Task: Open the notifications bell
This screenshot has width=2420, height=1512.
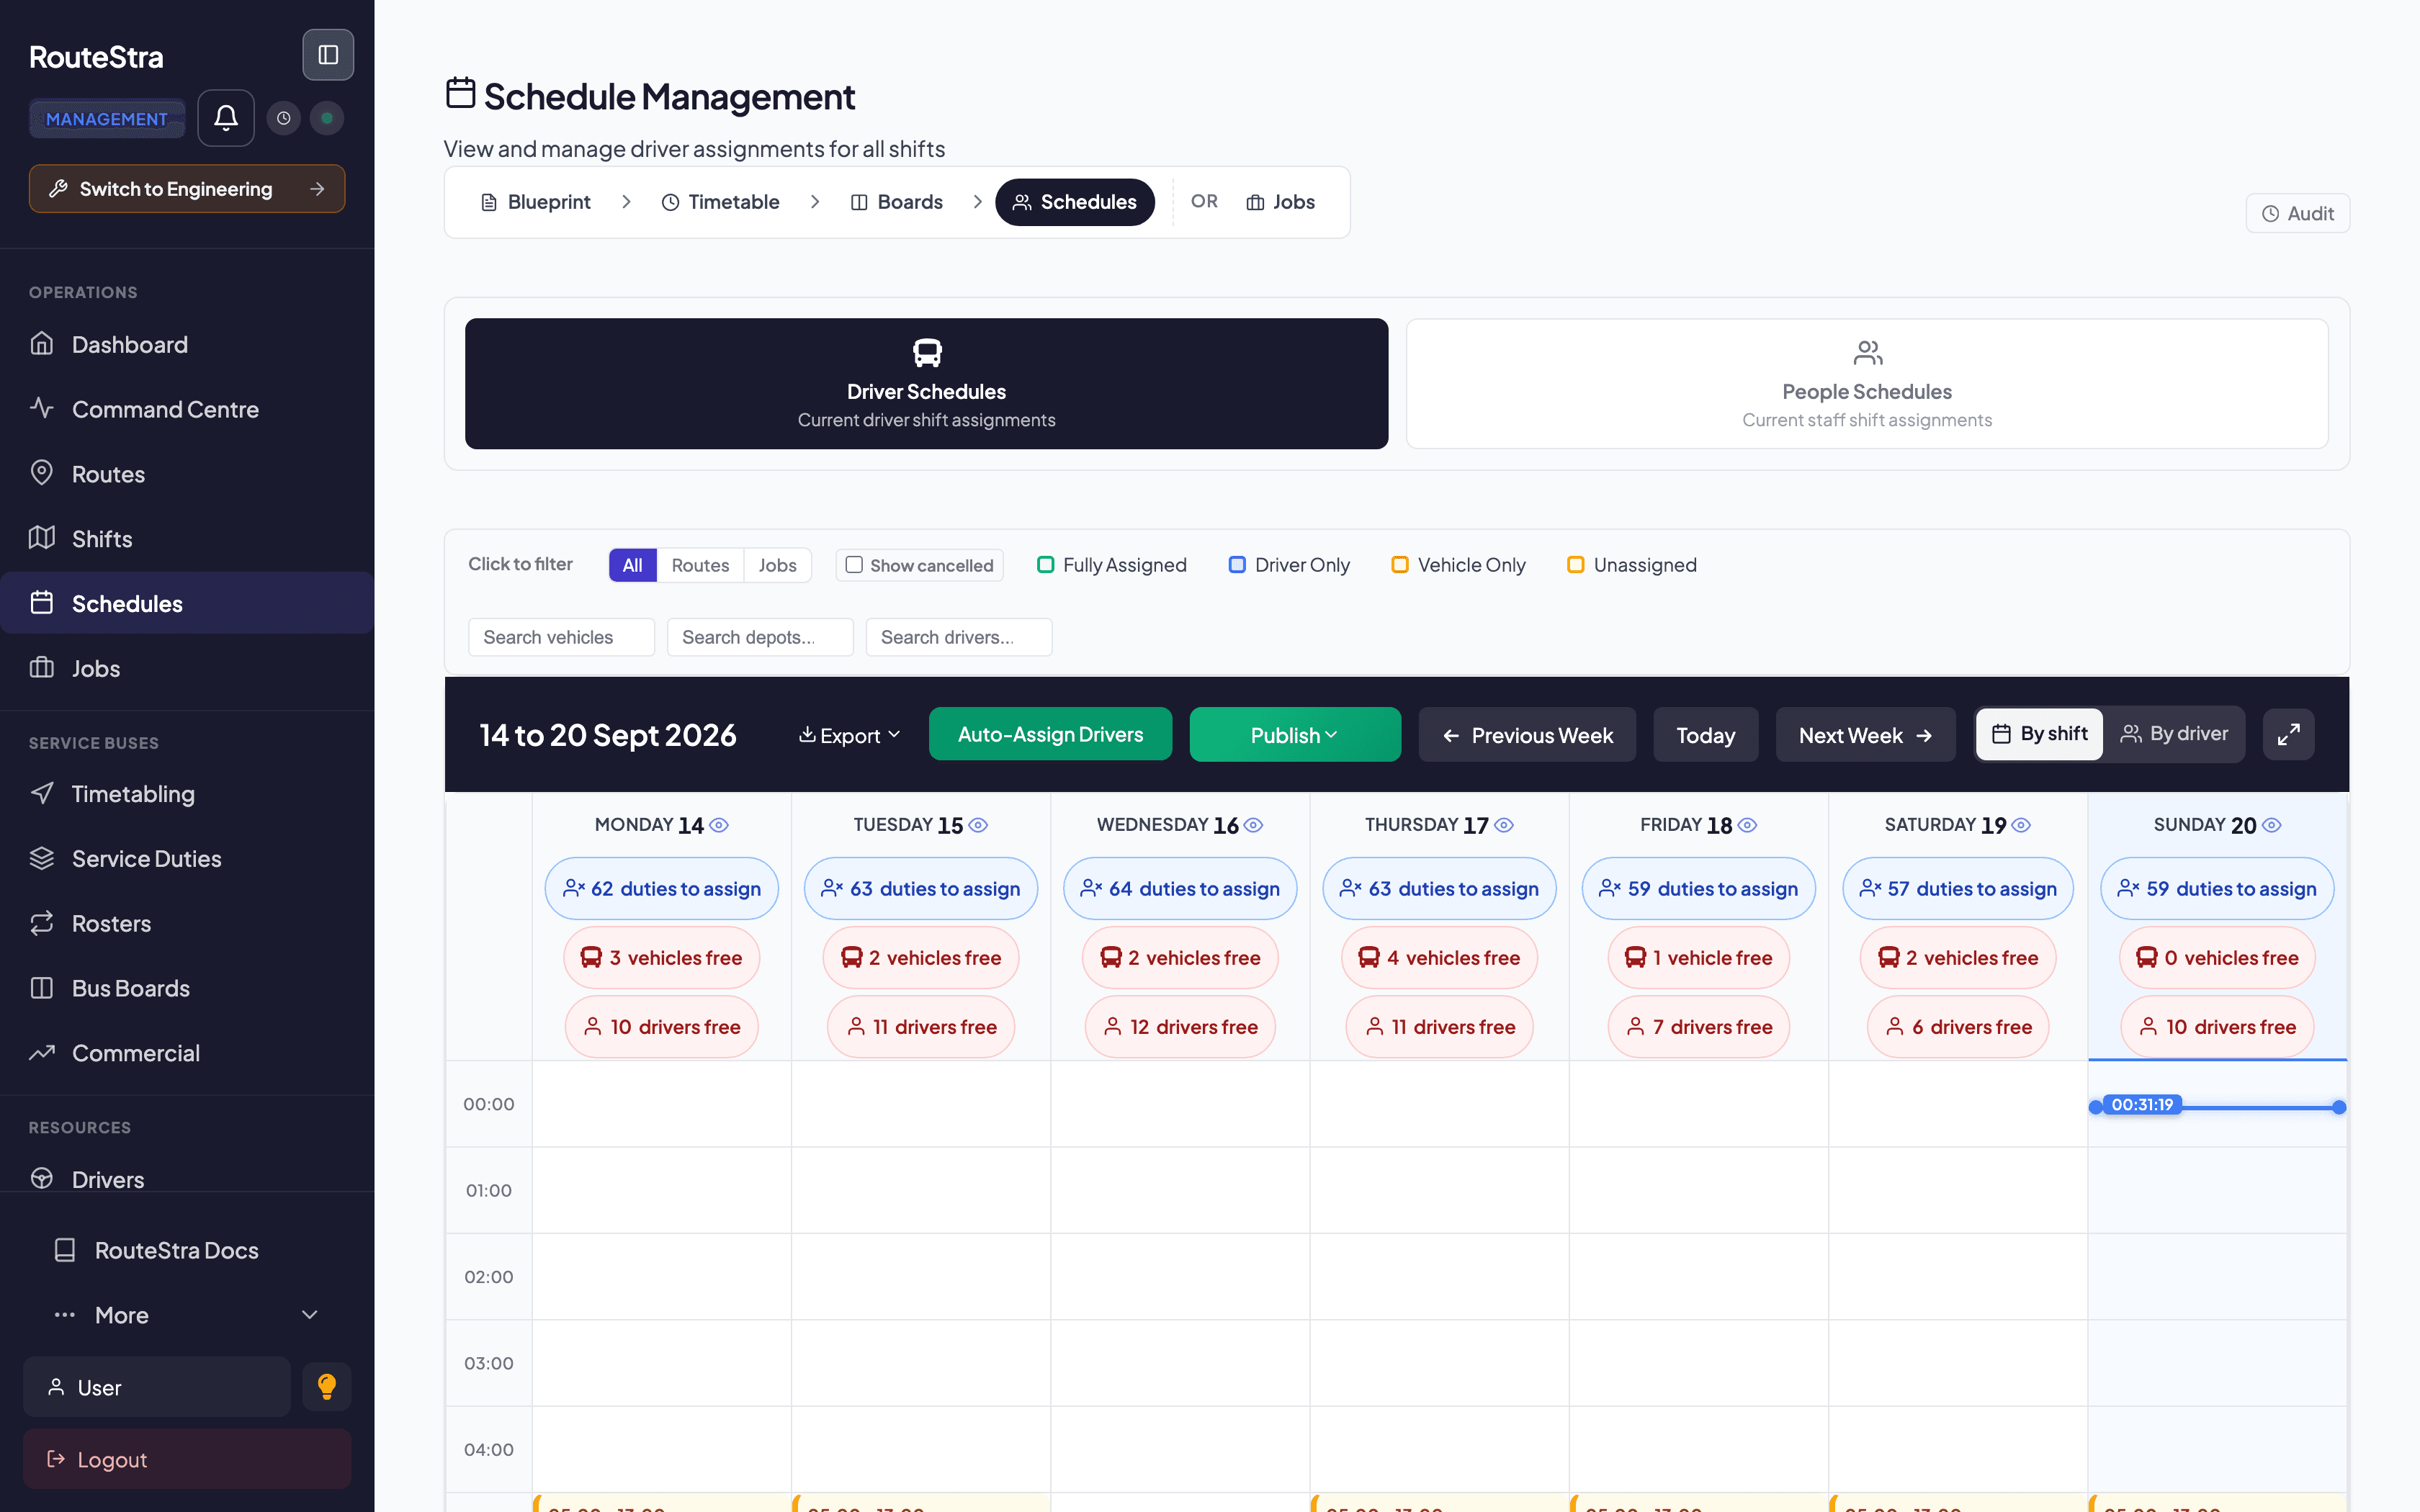Action: (226, 118)
